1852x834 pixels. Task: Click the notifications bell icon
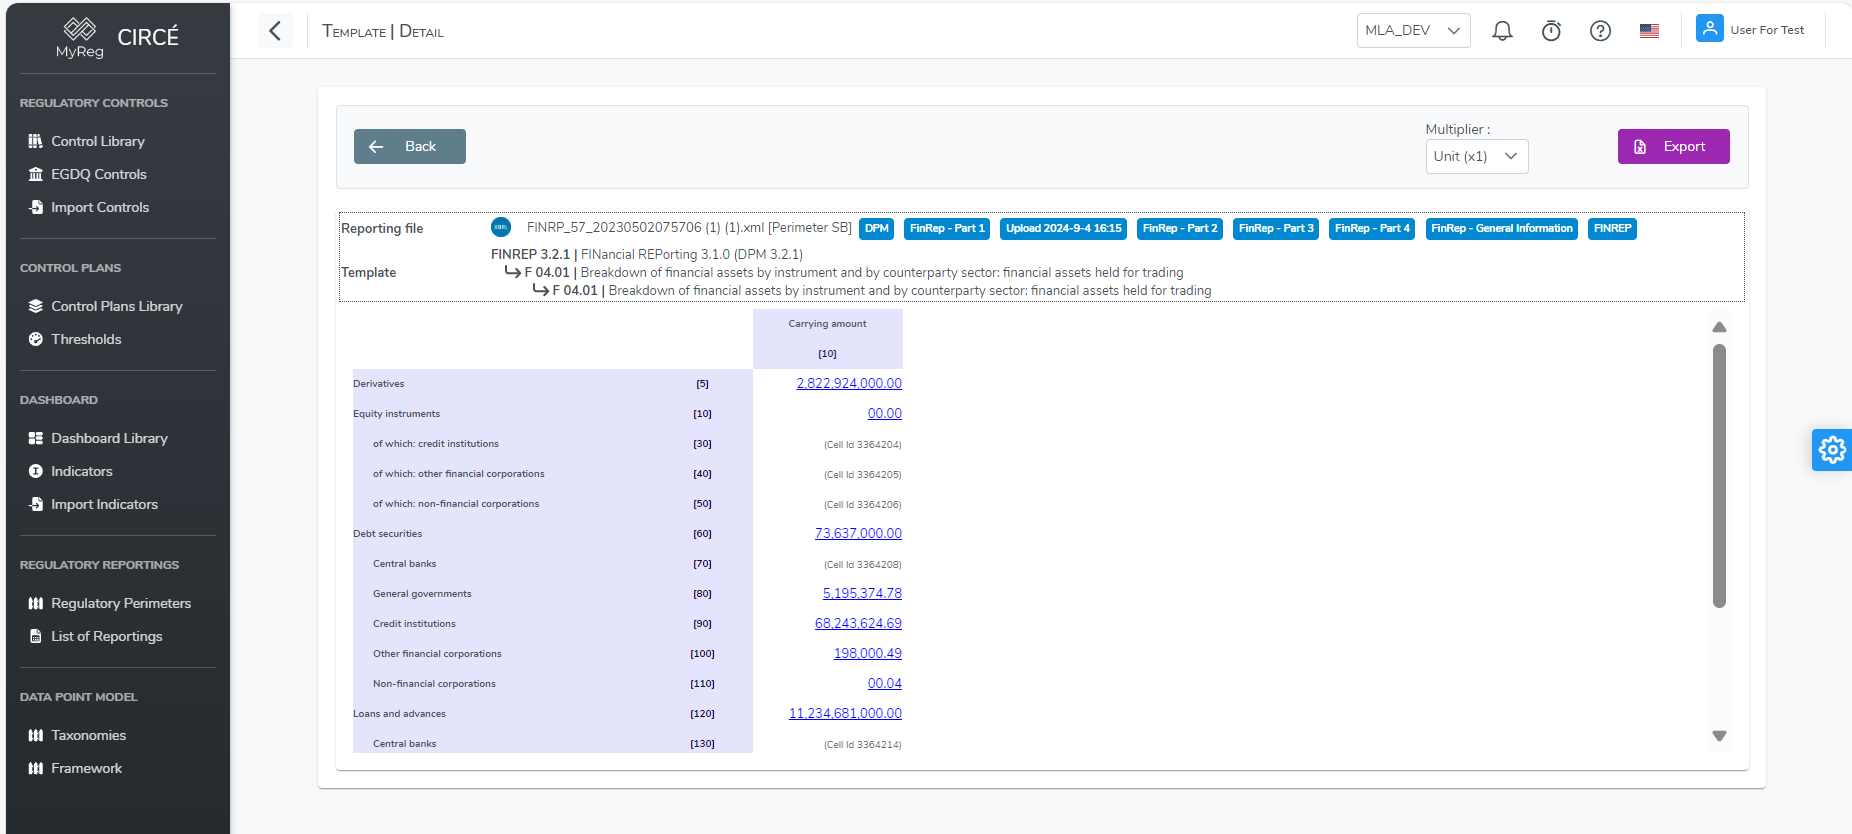pyautogui.click(x=1502, y=31)
